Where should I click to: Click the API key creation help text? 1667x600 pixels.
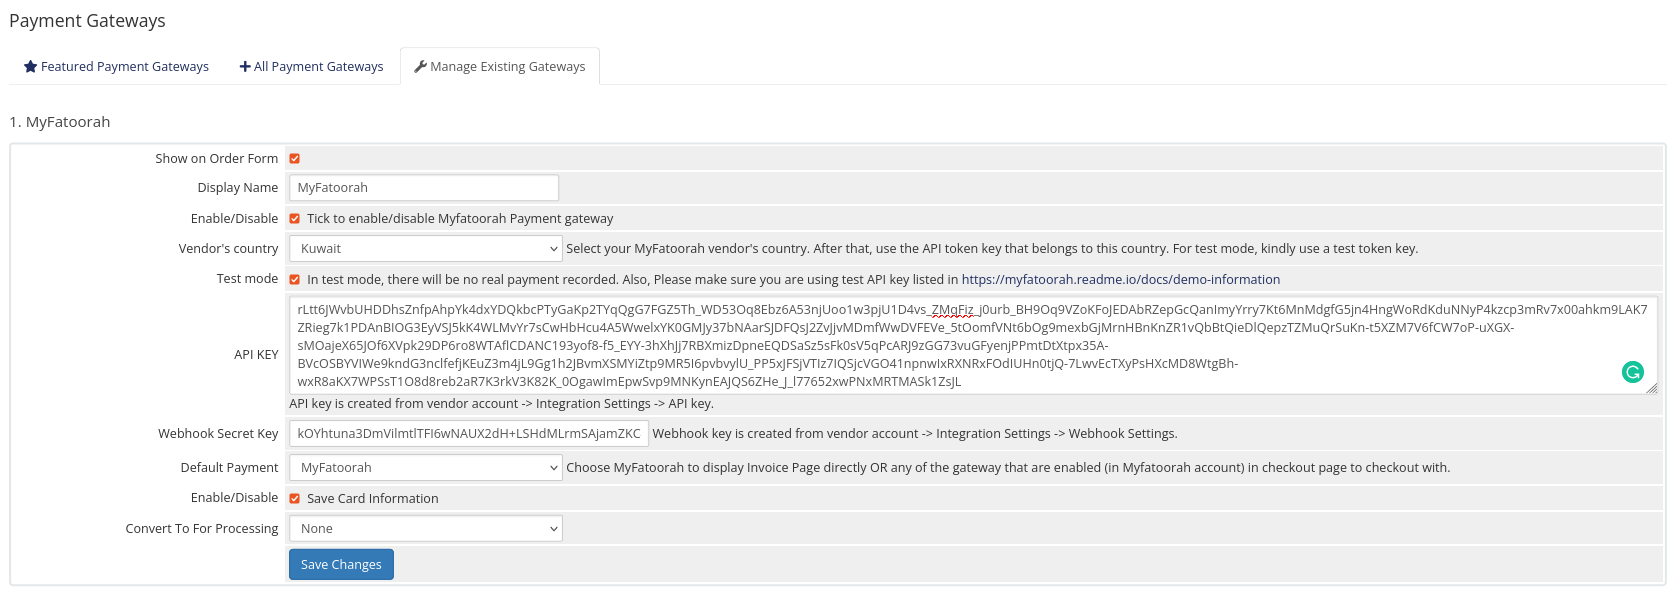501,404
